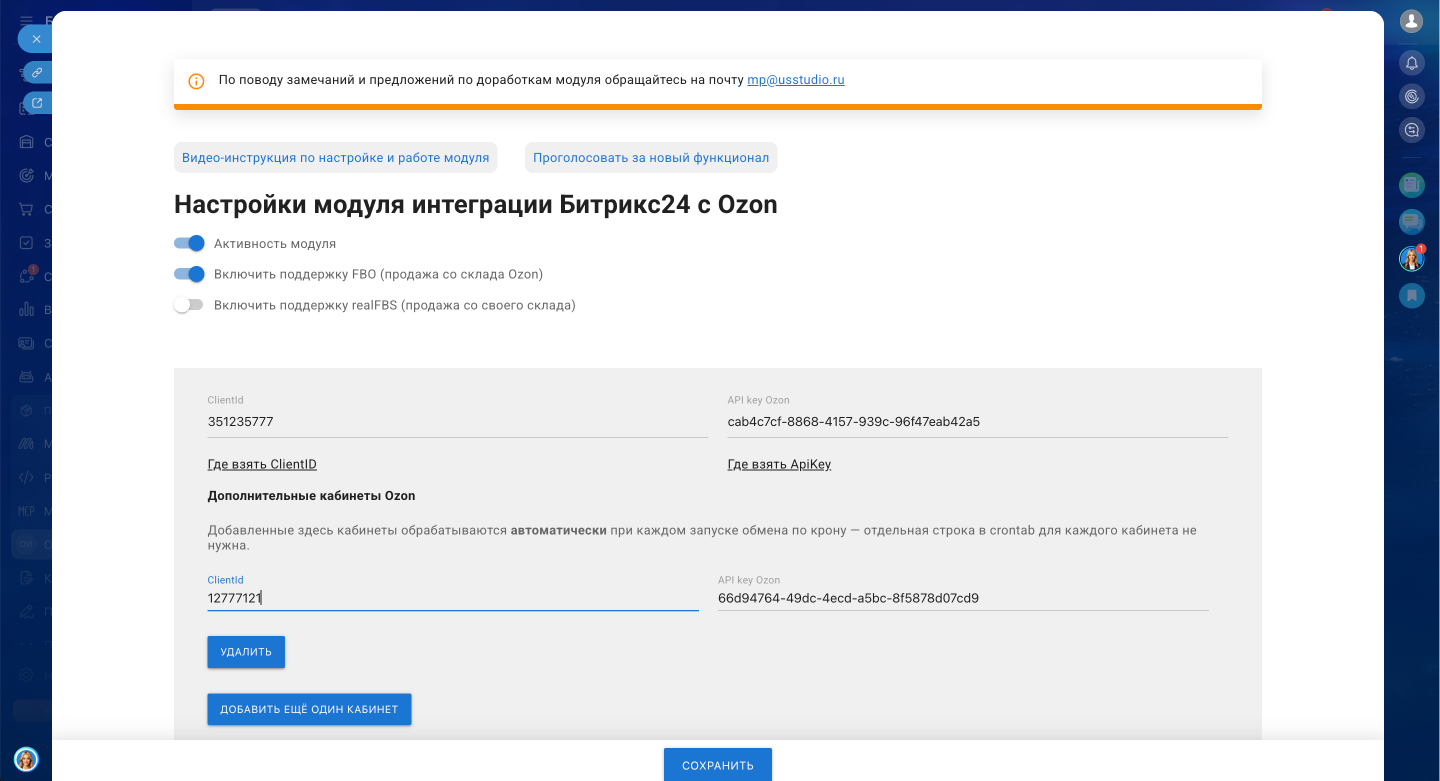Click the open in new window icon
This screenshot has height=781, width=1440.
point(36,102)
